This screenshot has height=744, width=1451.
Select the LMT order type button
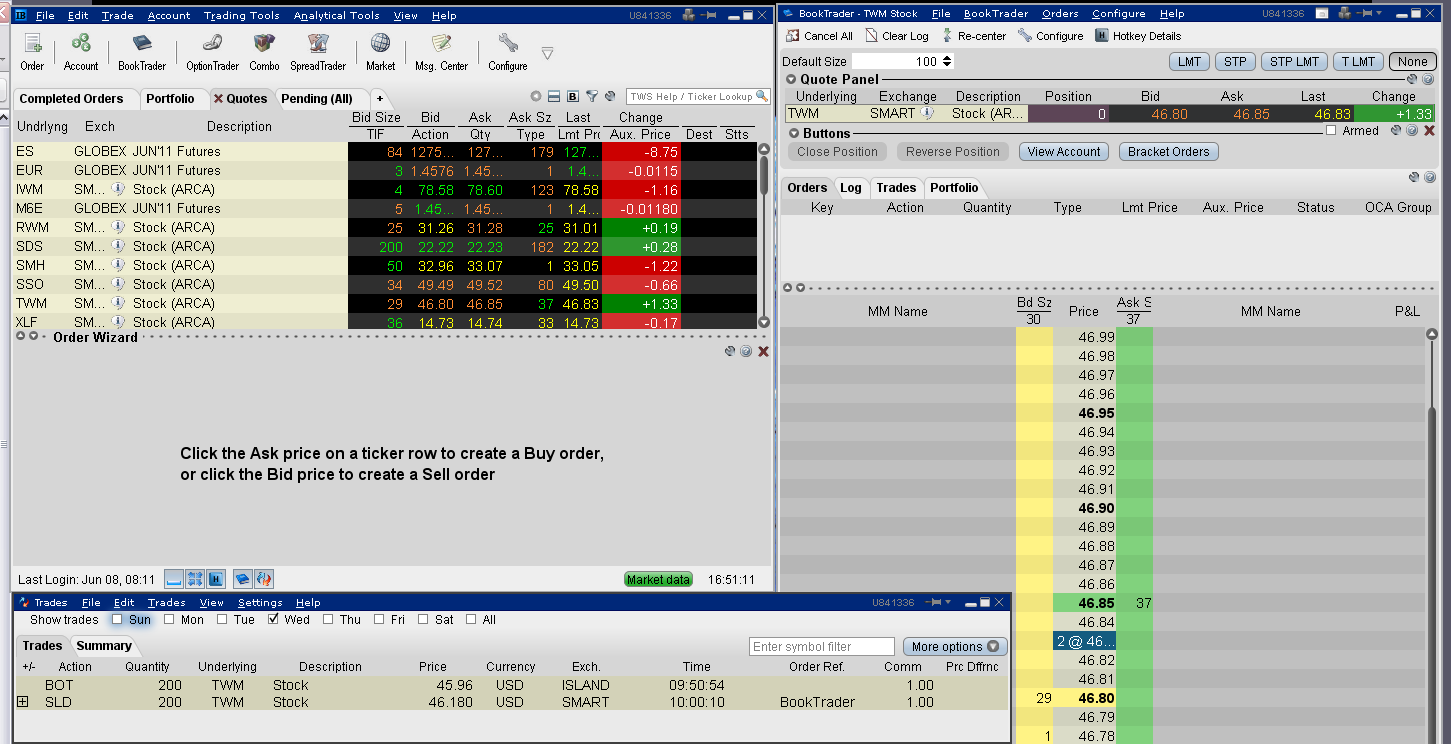pyautogui.click(x=1189, y=61)
